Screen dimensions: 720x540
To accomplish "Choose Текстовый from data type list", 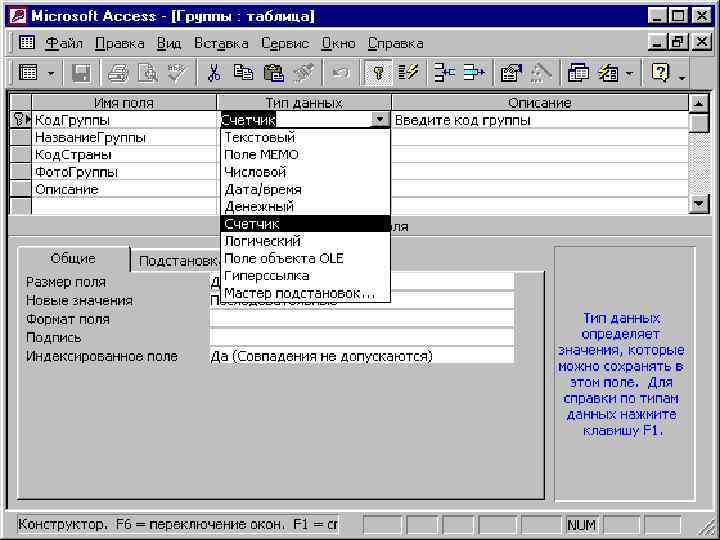I will click(x=305, y=137).
